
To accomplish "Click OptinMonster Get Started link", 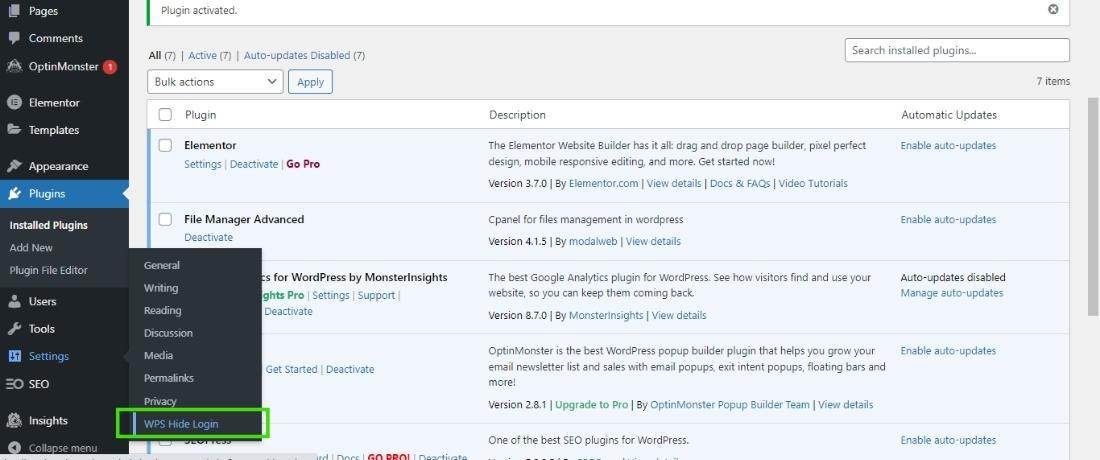I will pyautogui.click(x=291, y=369).
